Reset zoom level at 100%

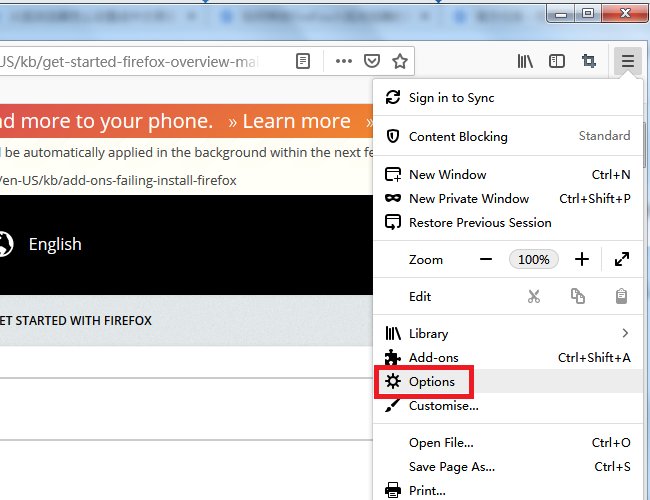coord(533,259)
